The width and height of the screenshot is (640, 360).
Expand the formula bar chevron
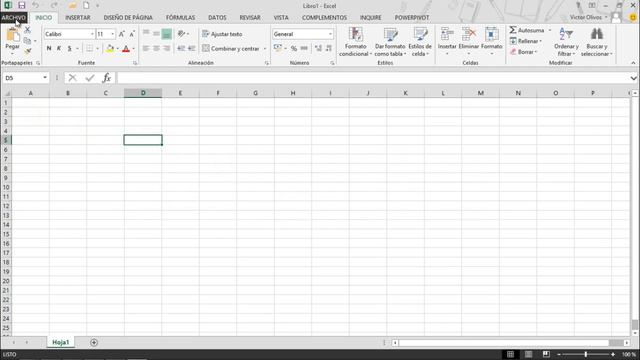(x=633, y=78)
